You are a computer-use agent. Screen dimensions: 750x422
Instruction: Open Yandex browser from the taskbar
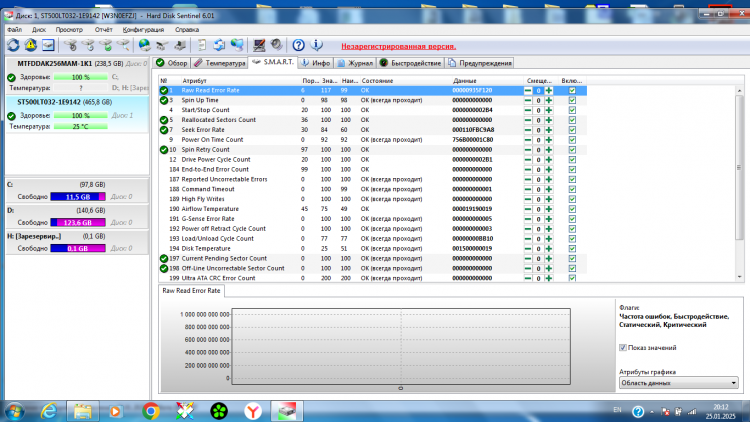tap(253, 411)
